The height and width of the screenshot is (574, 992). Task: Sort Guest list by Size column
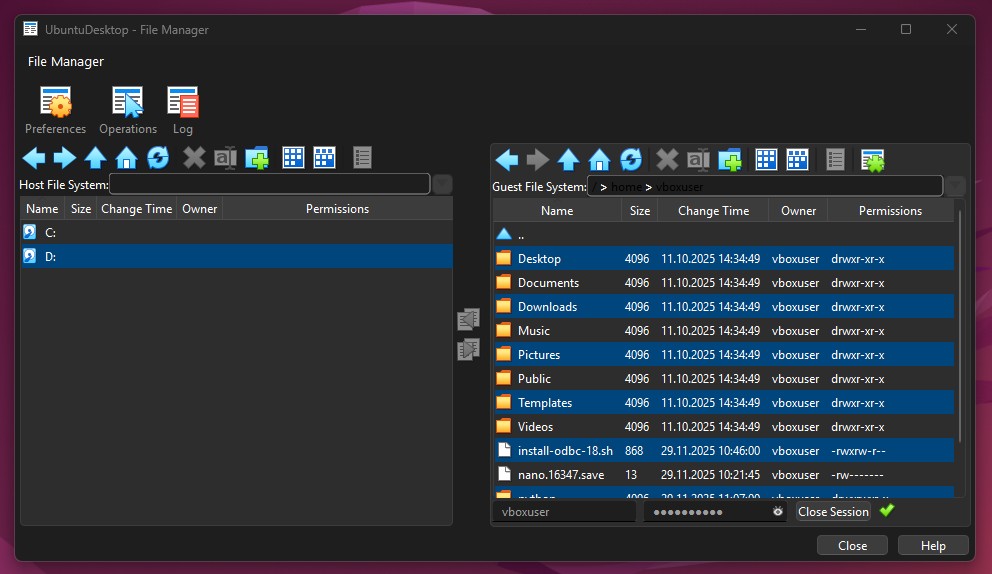tap(640, 211)
